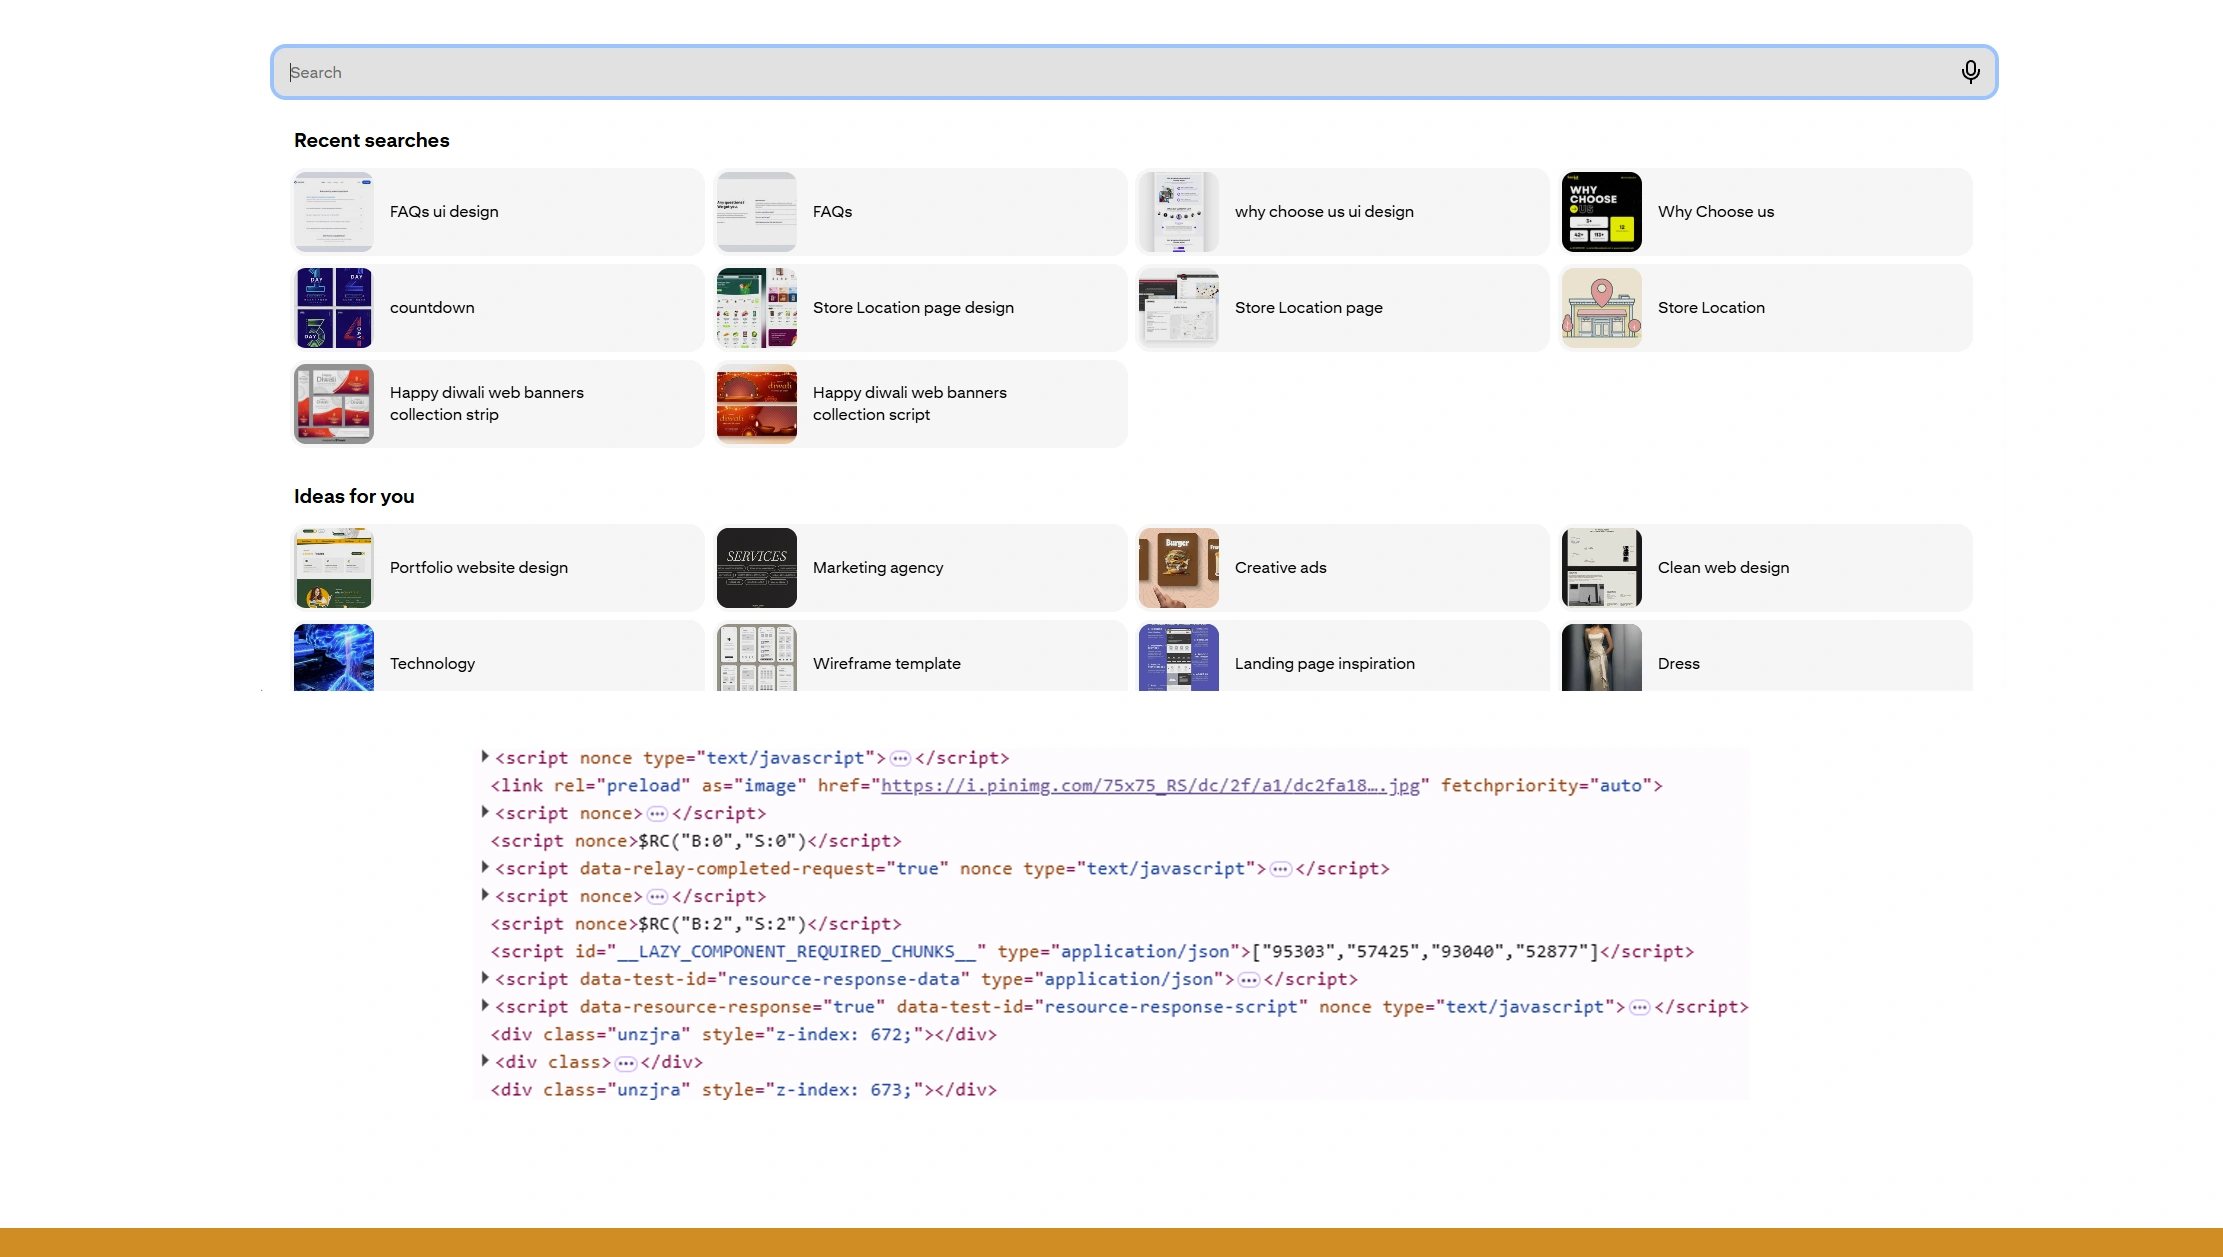Open the "Marketing agency" suggestion
The width and height of the screenshot is (2223, 1257).
920,567
